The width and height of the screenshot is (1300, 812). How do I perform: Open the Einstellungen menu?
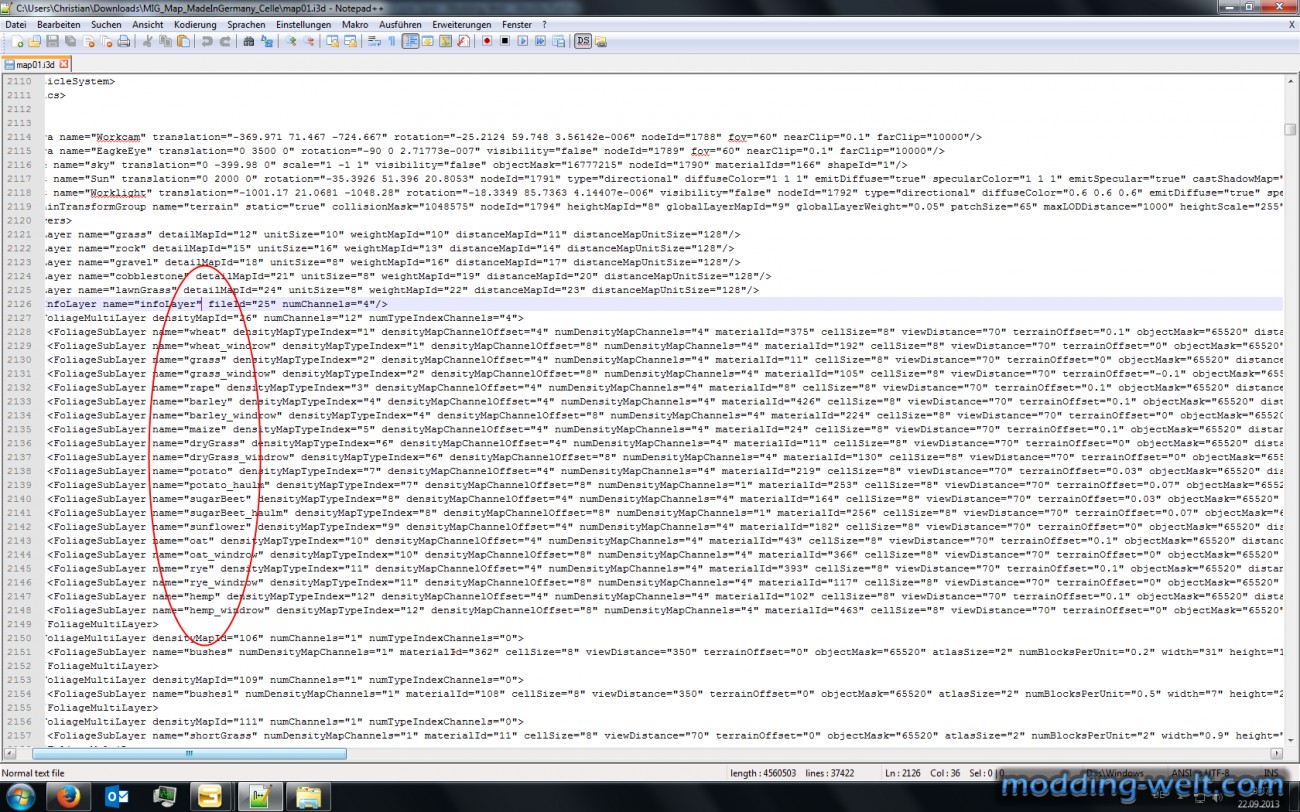click(304, 24)
